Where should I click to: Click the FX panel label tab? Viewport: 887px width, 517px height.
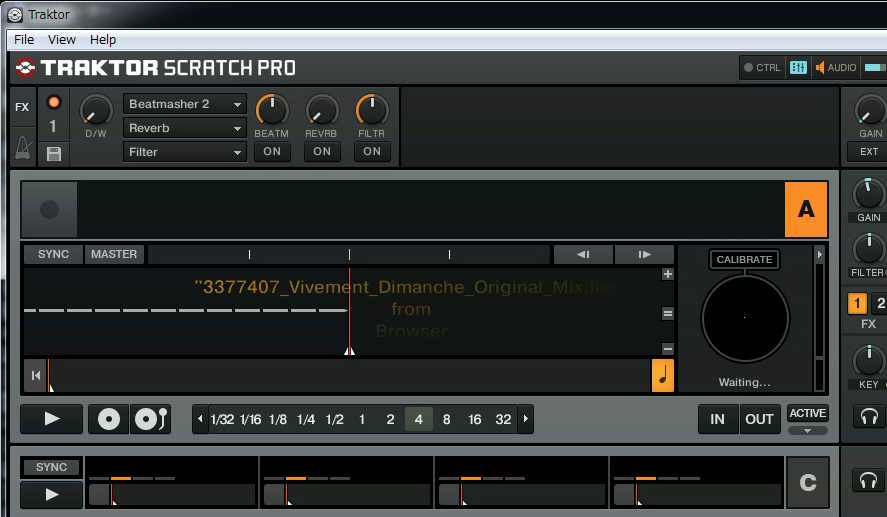[x=22, y=107]
